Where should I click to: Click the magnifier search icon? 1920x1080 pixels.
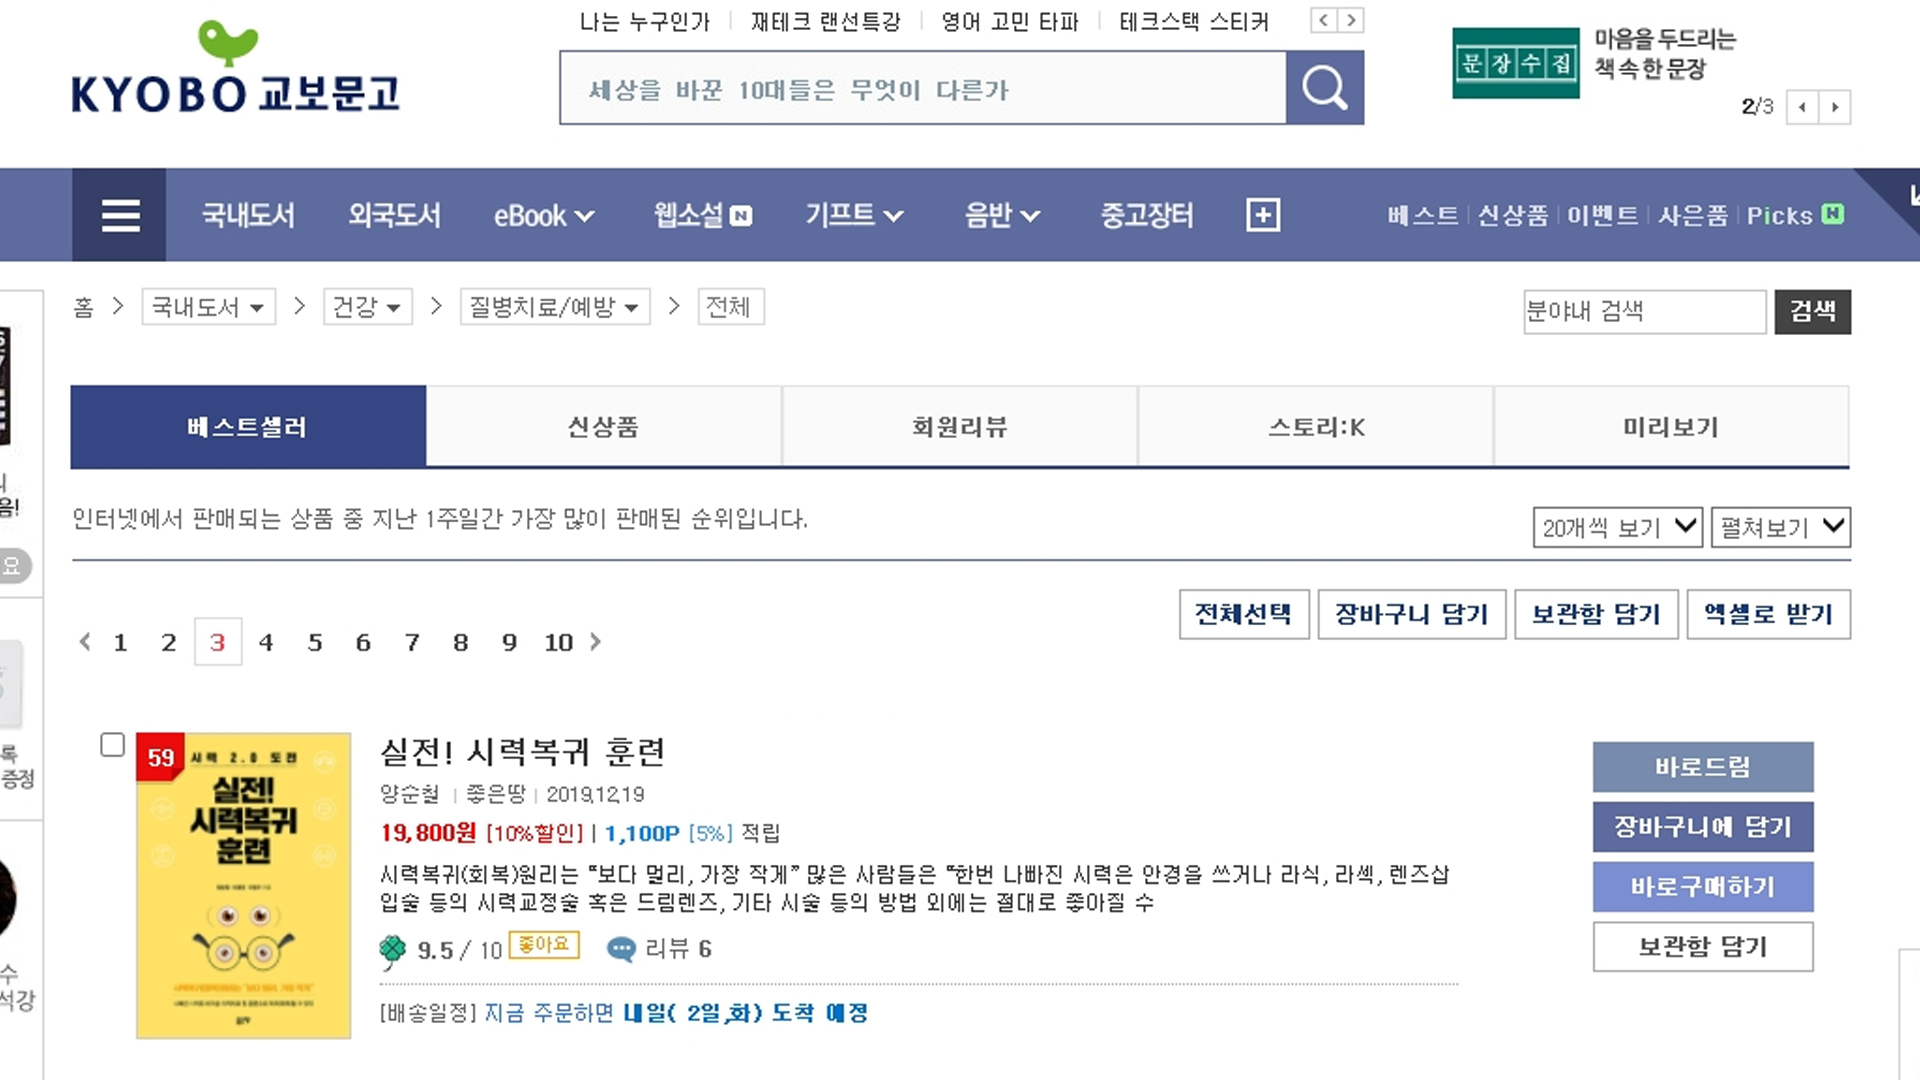point(1324,88)
